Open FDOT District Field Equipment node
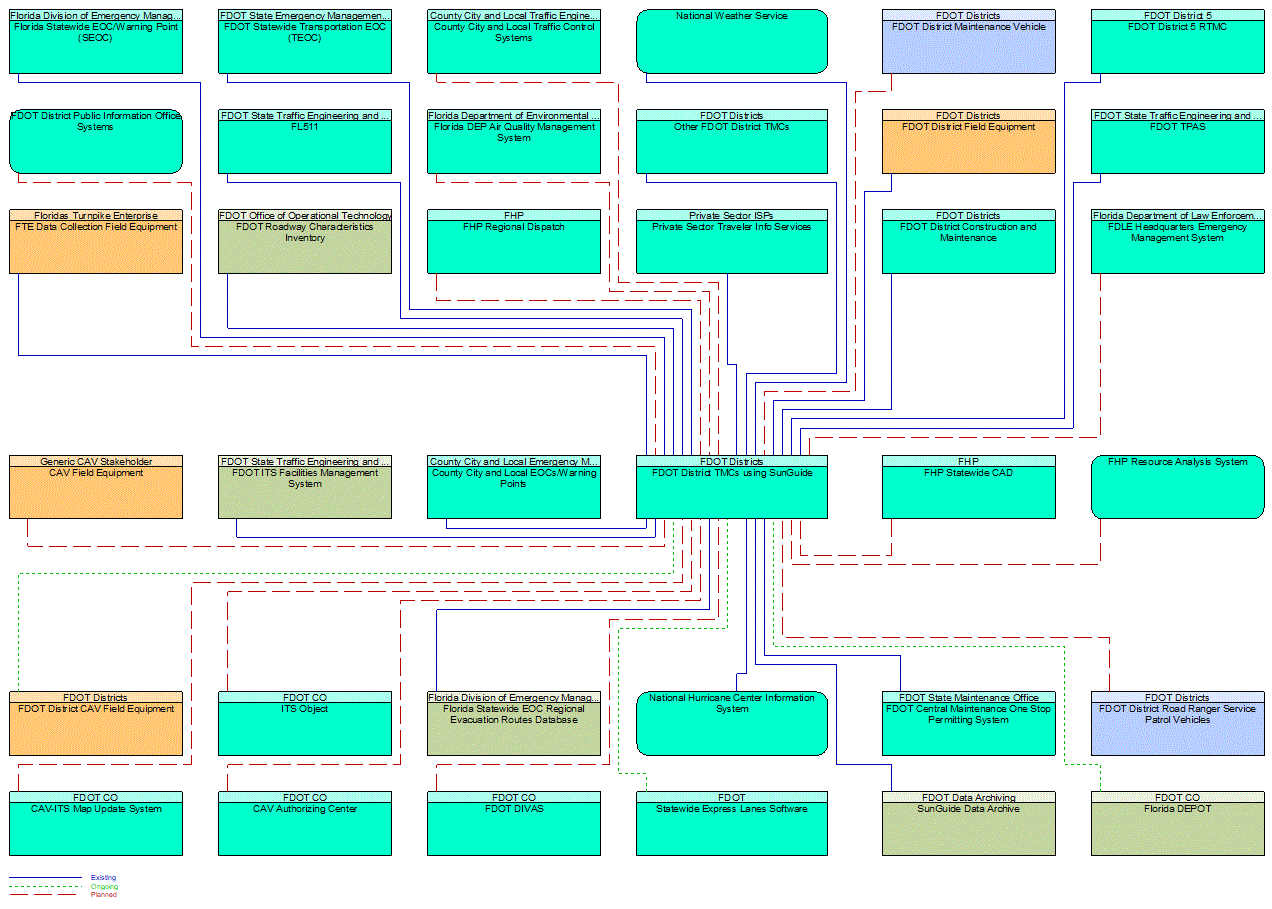Screen dimensions: 1272x909 (x=968, y=141)
